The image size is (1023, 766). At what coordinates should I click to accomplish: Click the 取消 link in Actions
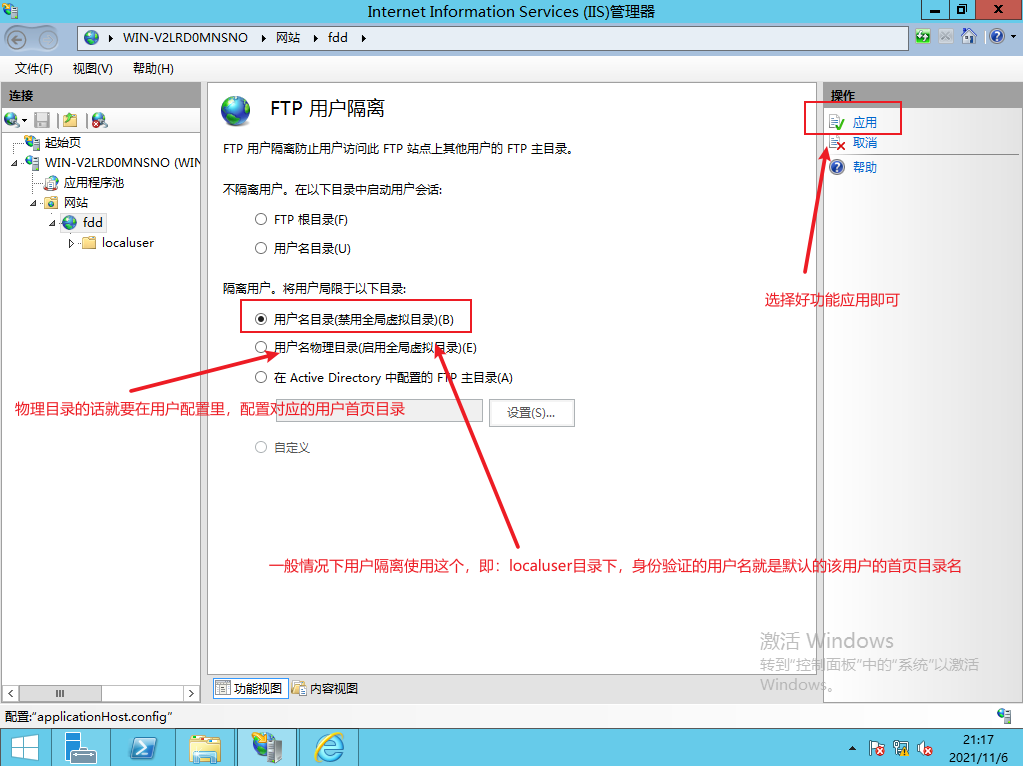[x=864, y=143]
